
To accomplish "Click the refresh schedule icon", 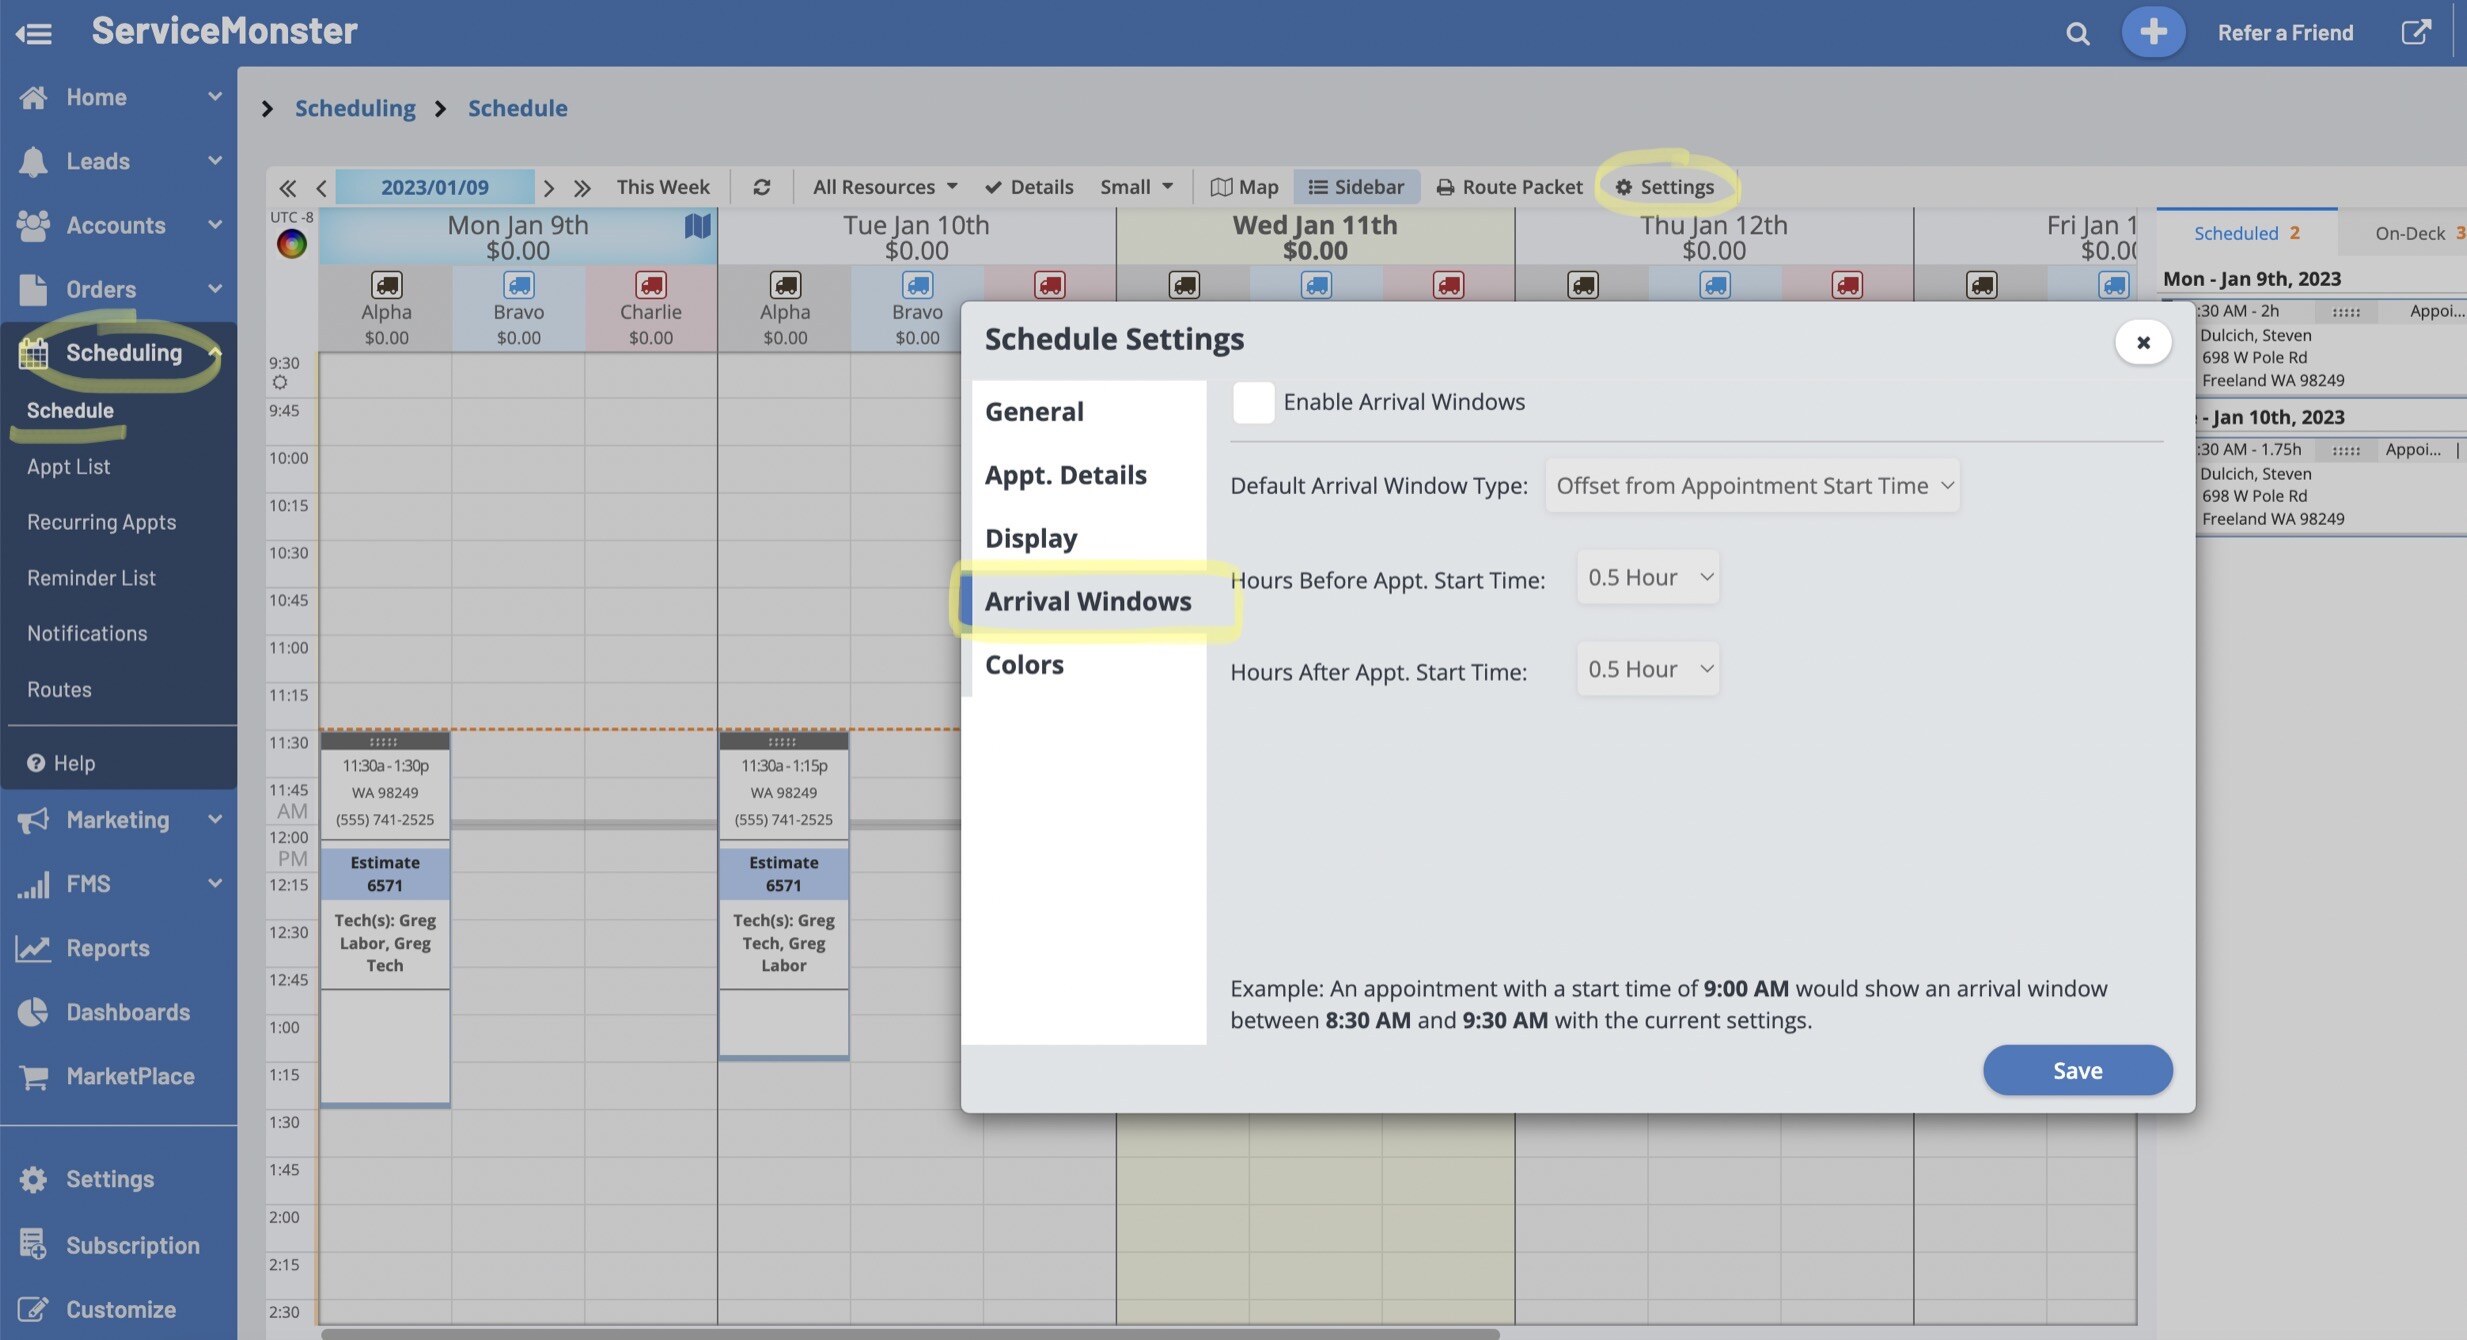I will [761, 187].
